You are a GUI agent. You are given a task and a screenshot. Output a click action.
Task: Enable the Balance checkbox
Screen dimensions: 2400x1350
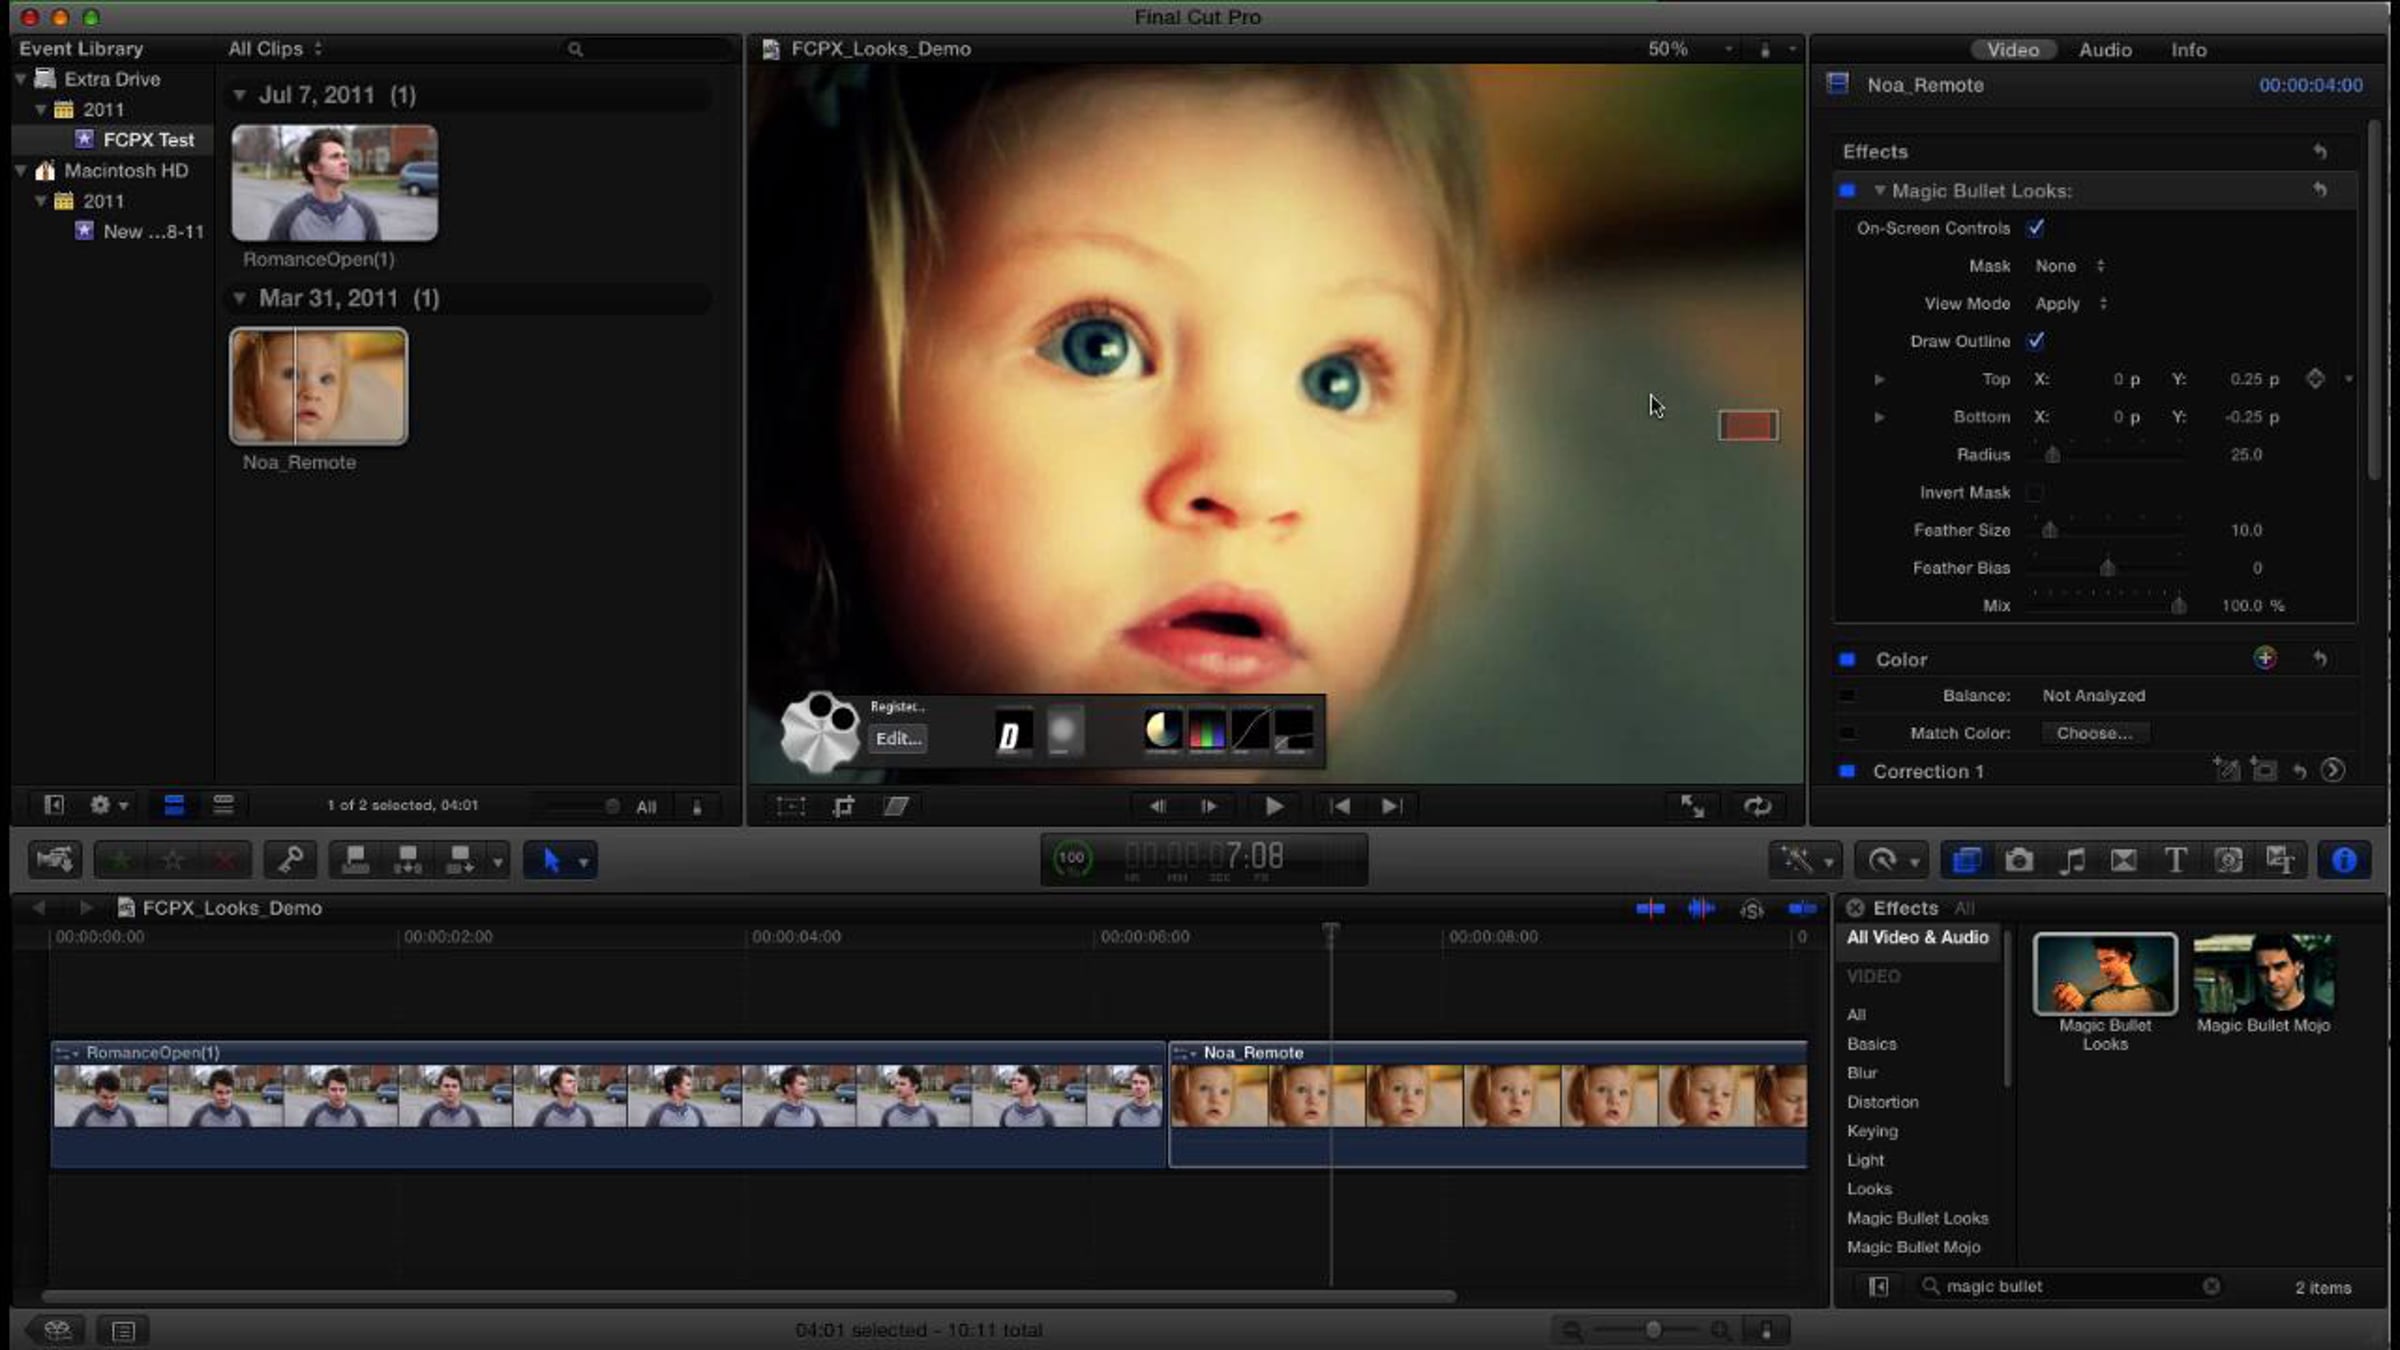pyautogui.click(x=1847, y=695)
